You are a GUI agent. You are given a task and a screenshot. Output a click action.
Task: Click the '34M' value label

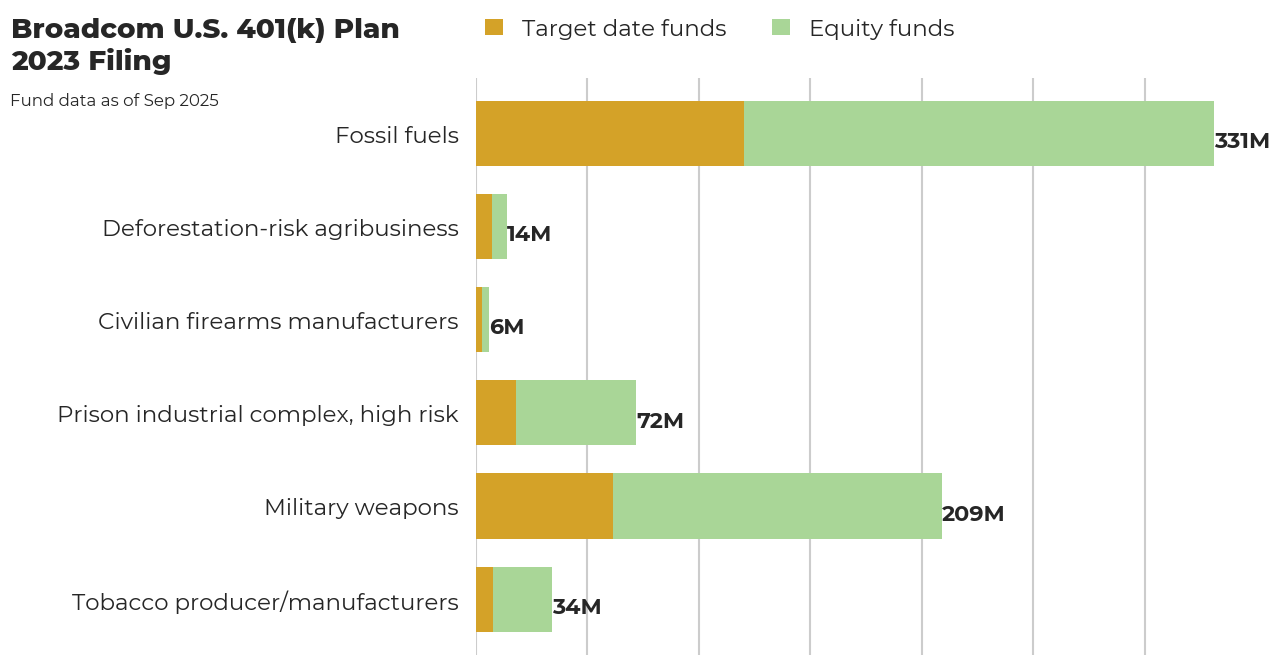[x=577, y=607]
